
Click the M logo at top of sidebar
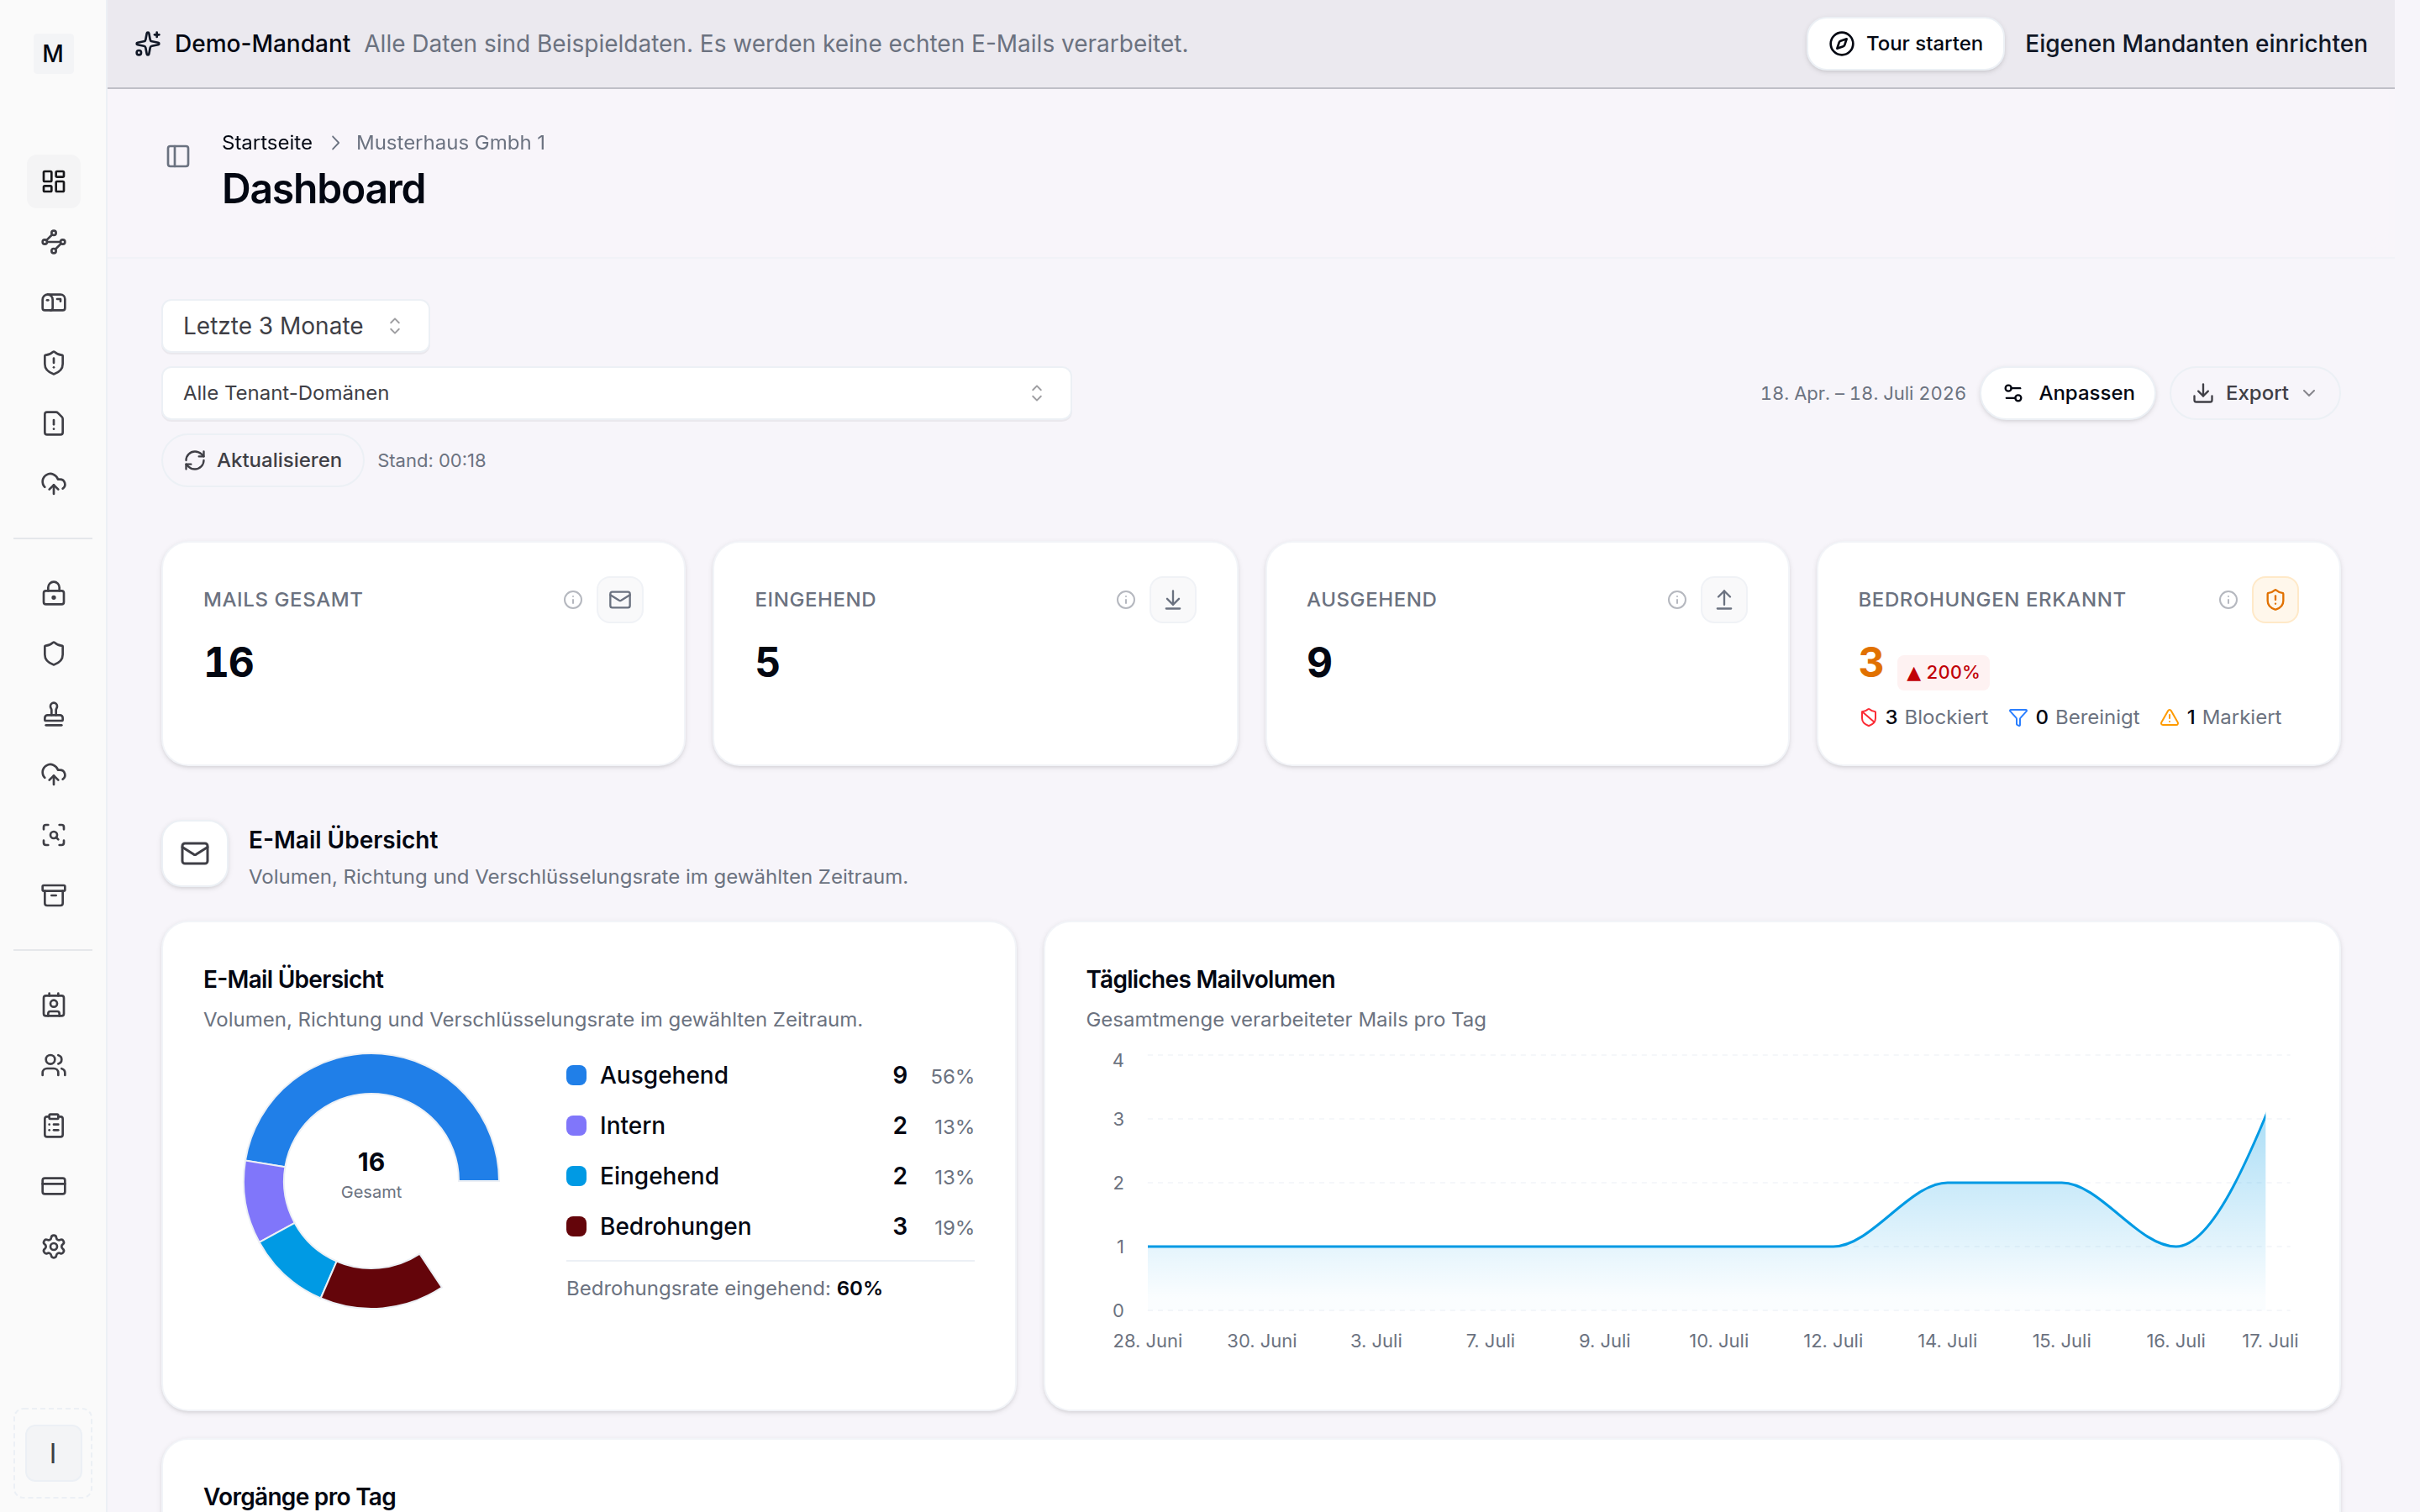point(53,53)
